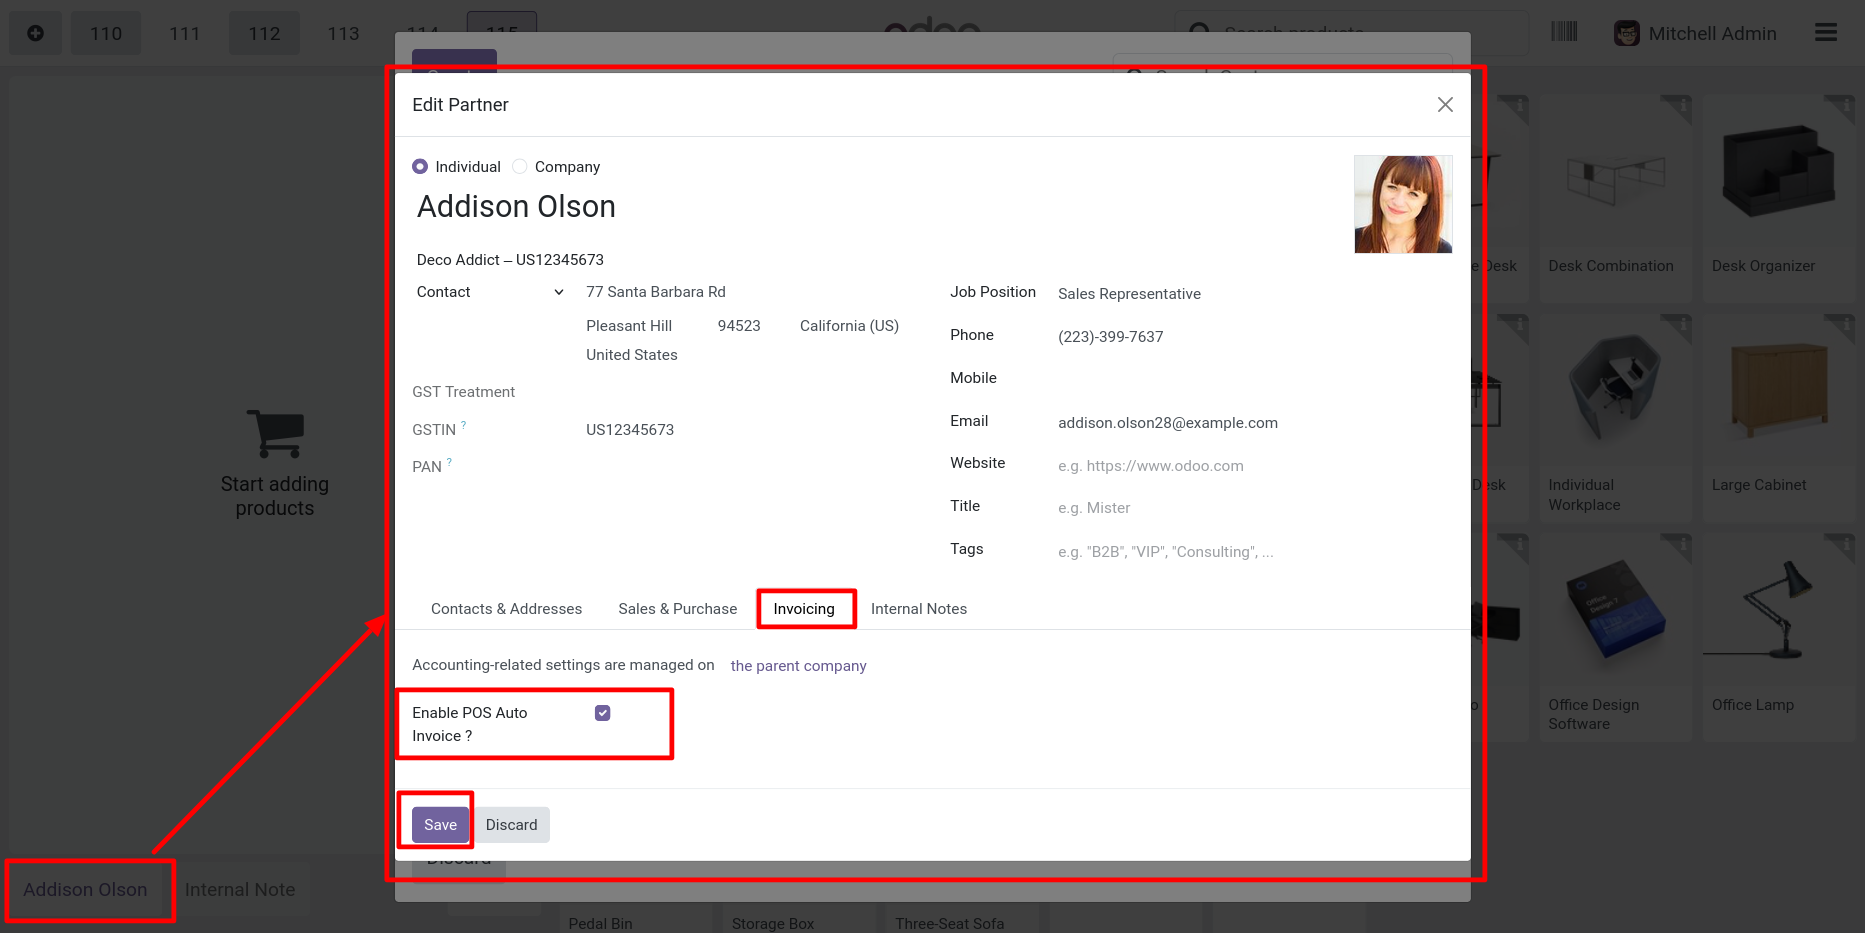
Task: Select the Office Lamp product
Action: (x=1778, y=637)
